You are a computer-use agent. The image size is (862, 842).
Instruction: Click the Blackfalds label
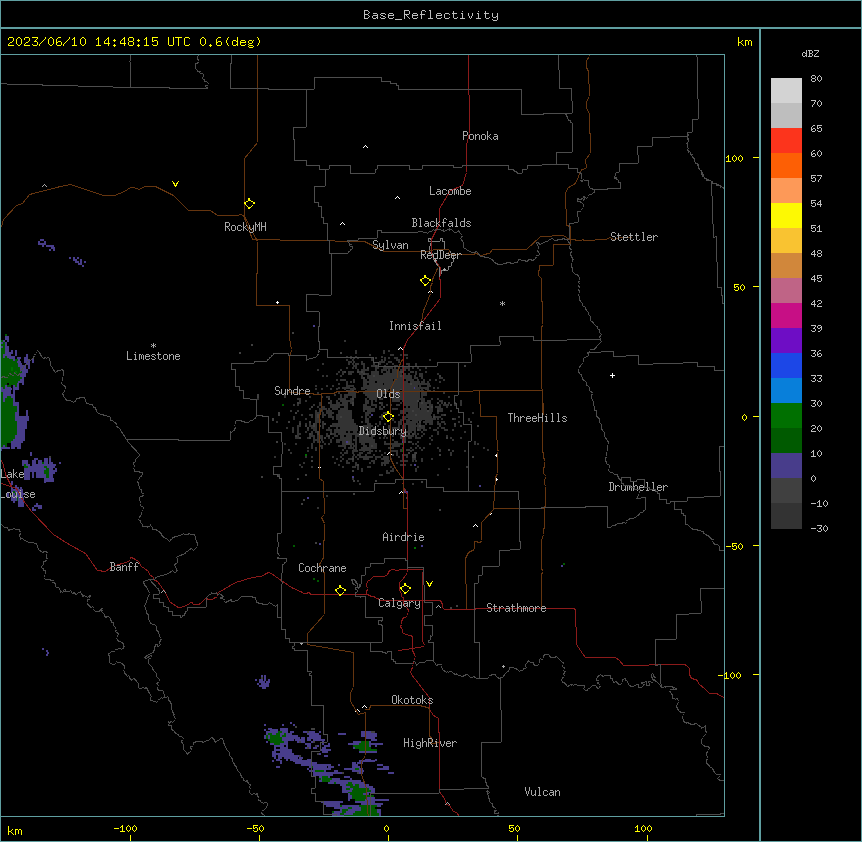pyautogui.click(x=441, y=223)
